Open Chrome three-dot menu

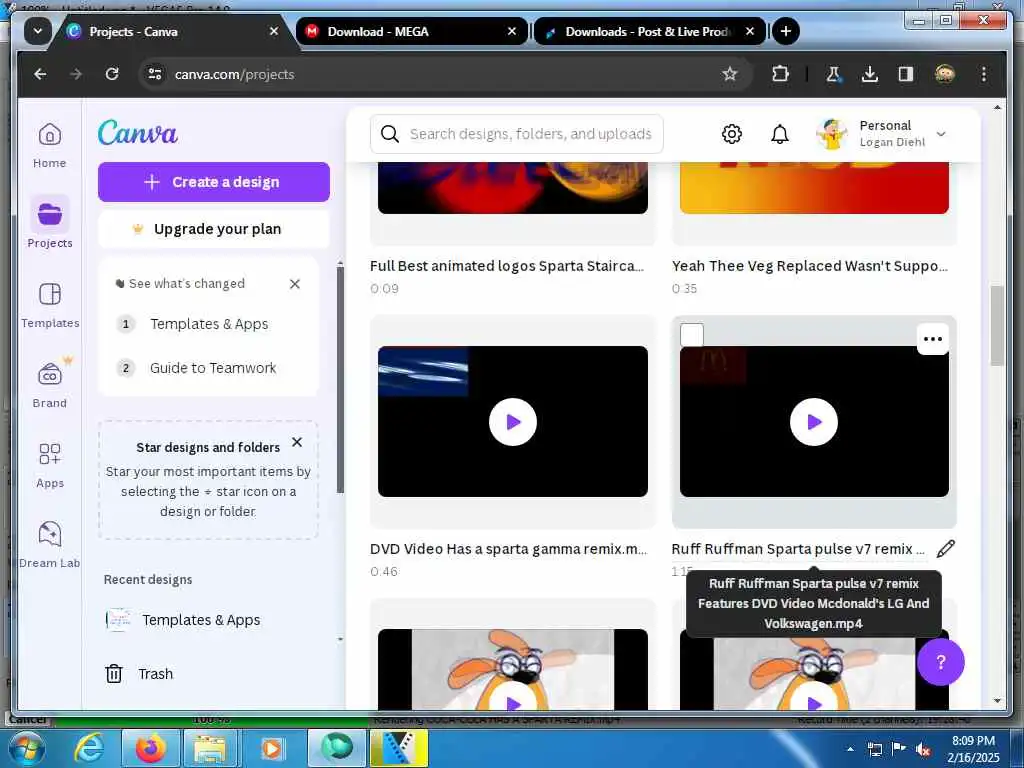tap(984, 74)
